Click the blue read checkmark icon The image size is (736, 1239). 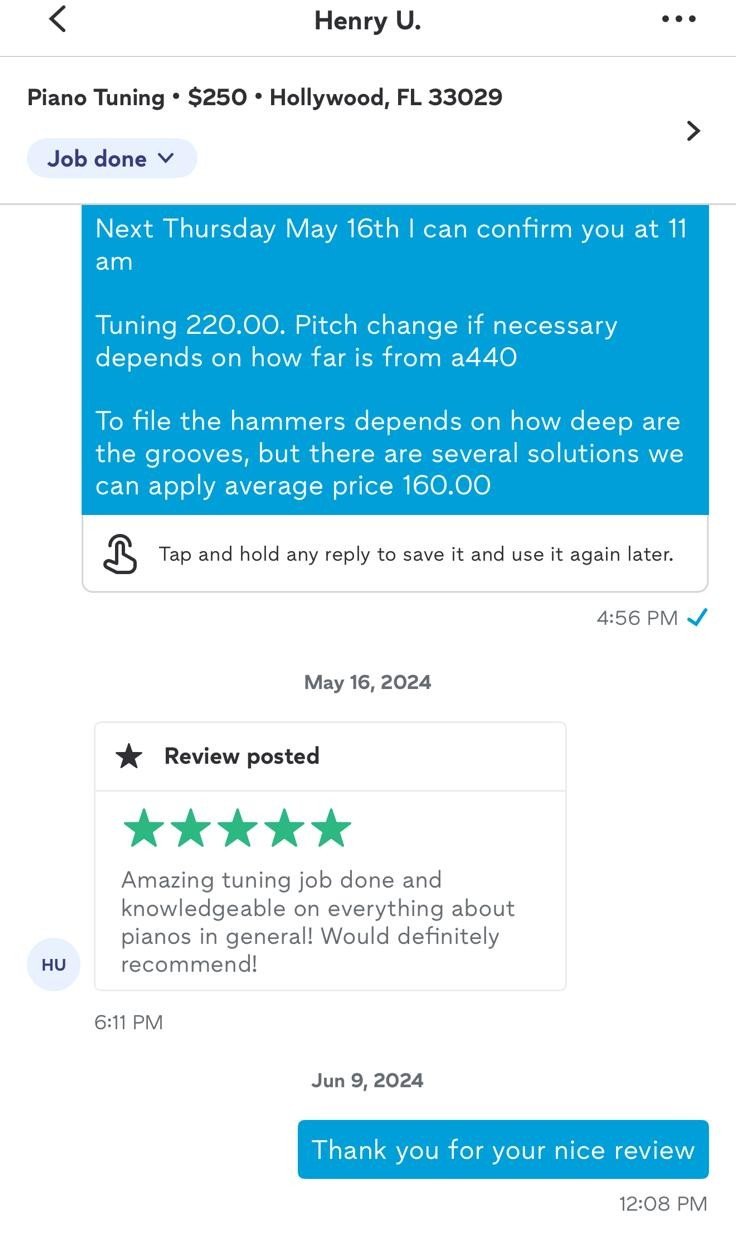pos(698,618)
